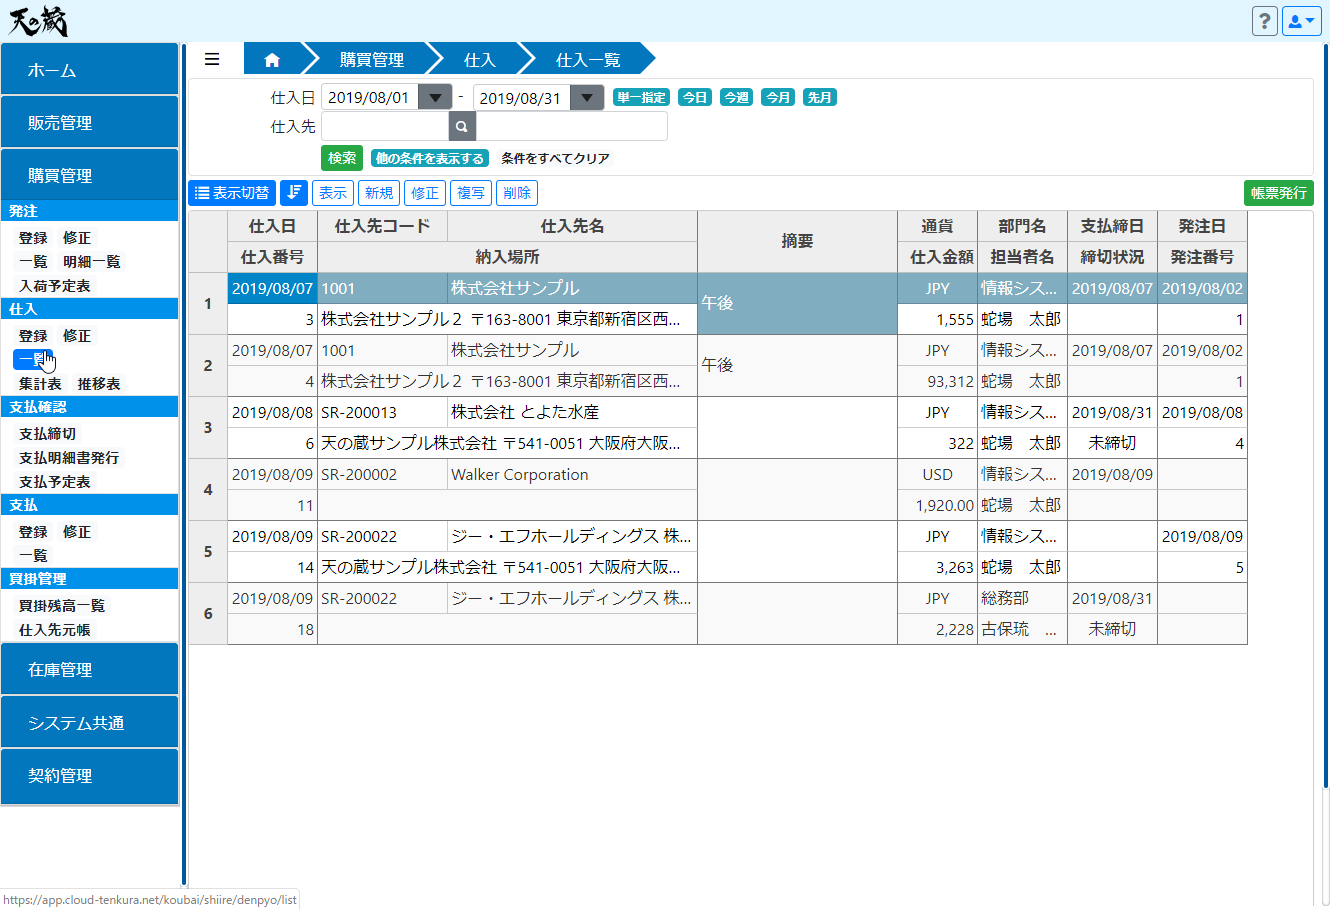
Task: Open the user account menu icon
Action: [1301, 21]
